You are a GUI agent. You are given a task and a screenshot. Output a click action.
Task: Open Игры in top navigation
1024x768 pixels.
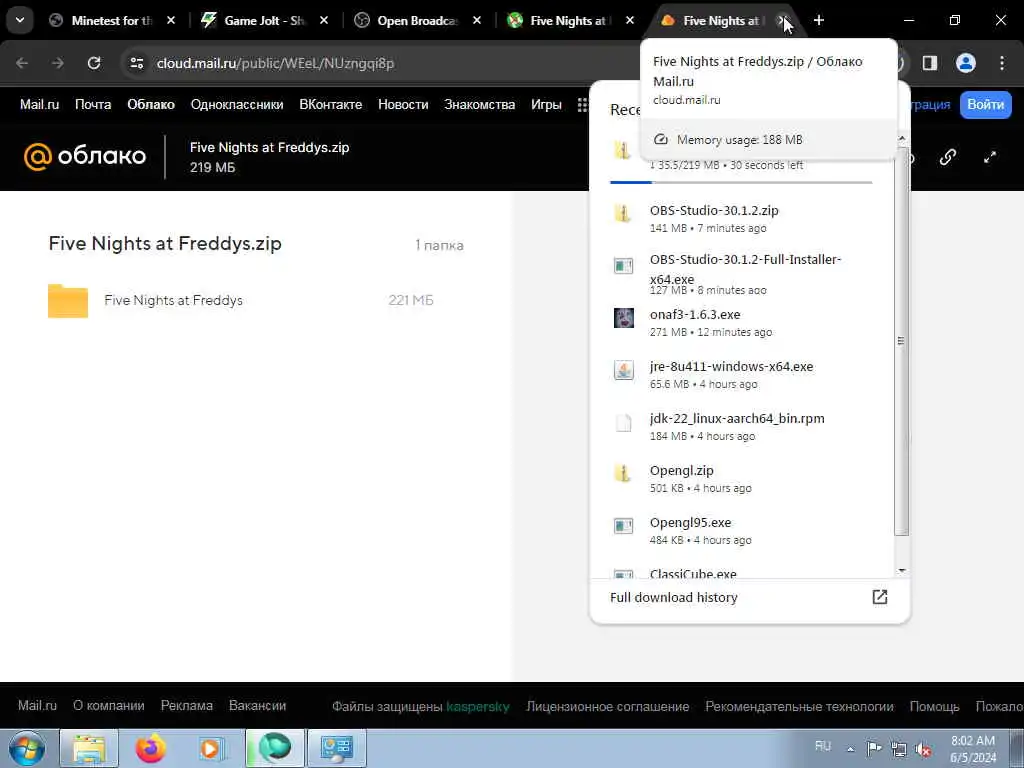pyautogui.click(x=546, y=104)
